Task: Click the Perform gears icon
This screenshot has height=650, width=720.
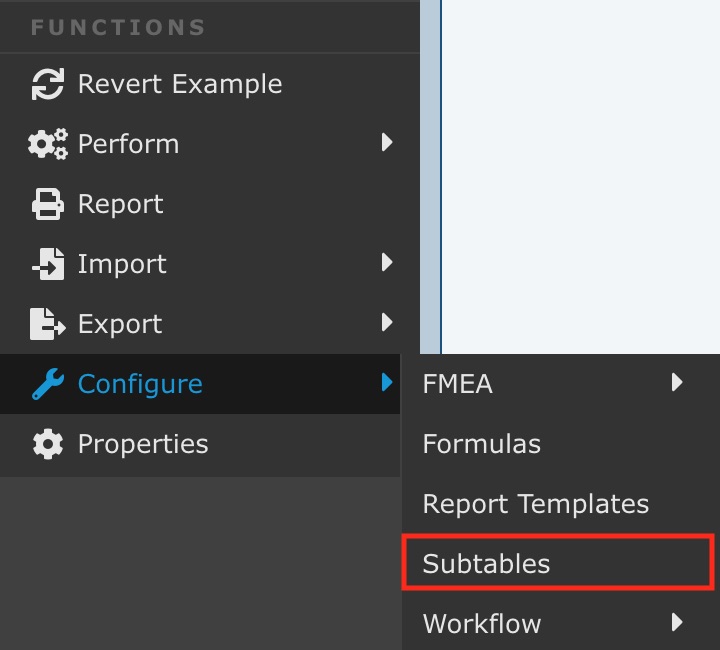Action: (x=47, y=144)
